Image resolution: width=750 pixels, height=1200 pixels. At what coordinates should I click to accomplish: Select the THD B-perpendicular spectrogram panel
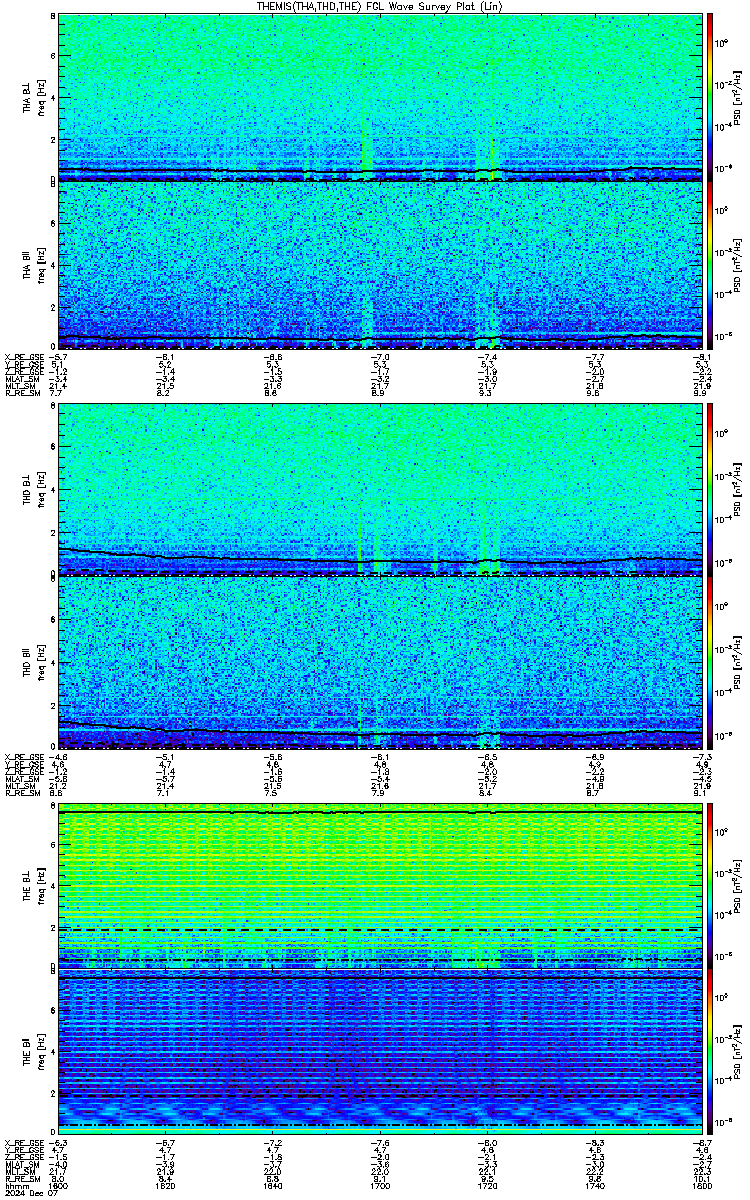point(380,491)
